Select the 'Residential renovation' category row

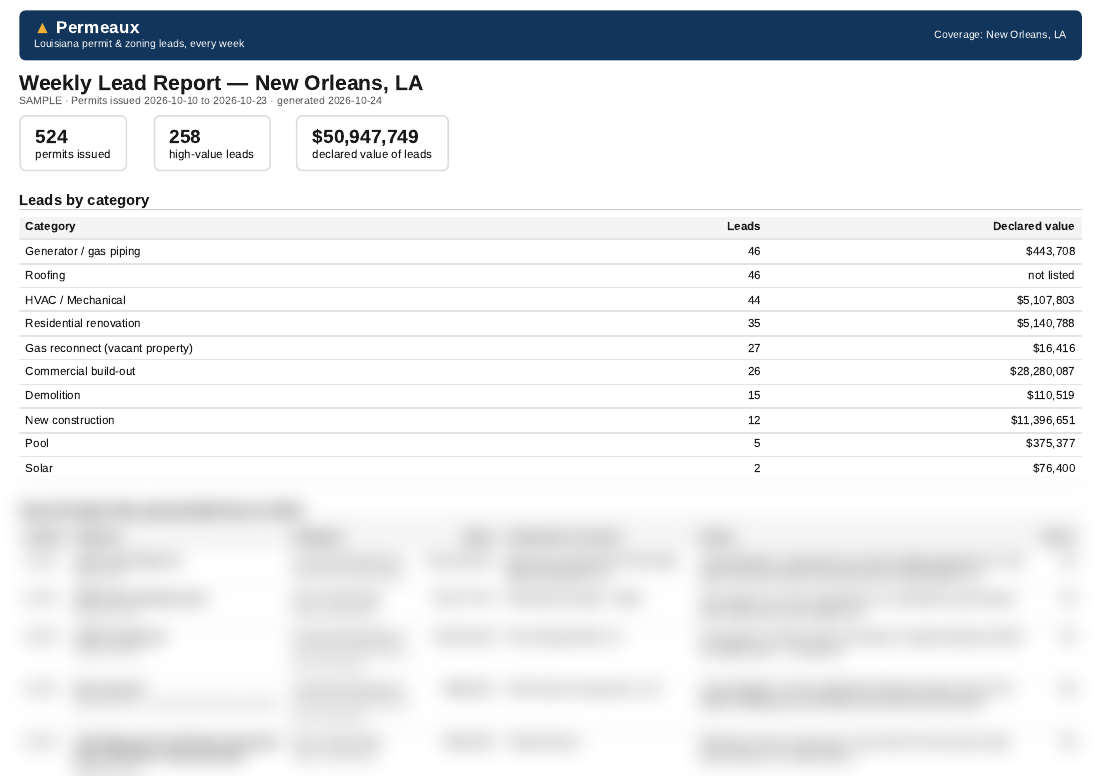coord(550,323)
